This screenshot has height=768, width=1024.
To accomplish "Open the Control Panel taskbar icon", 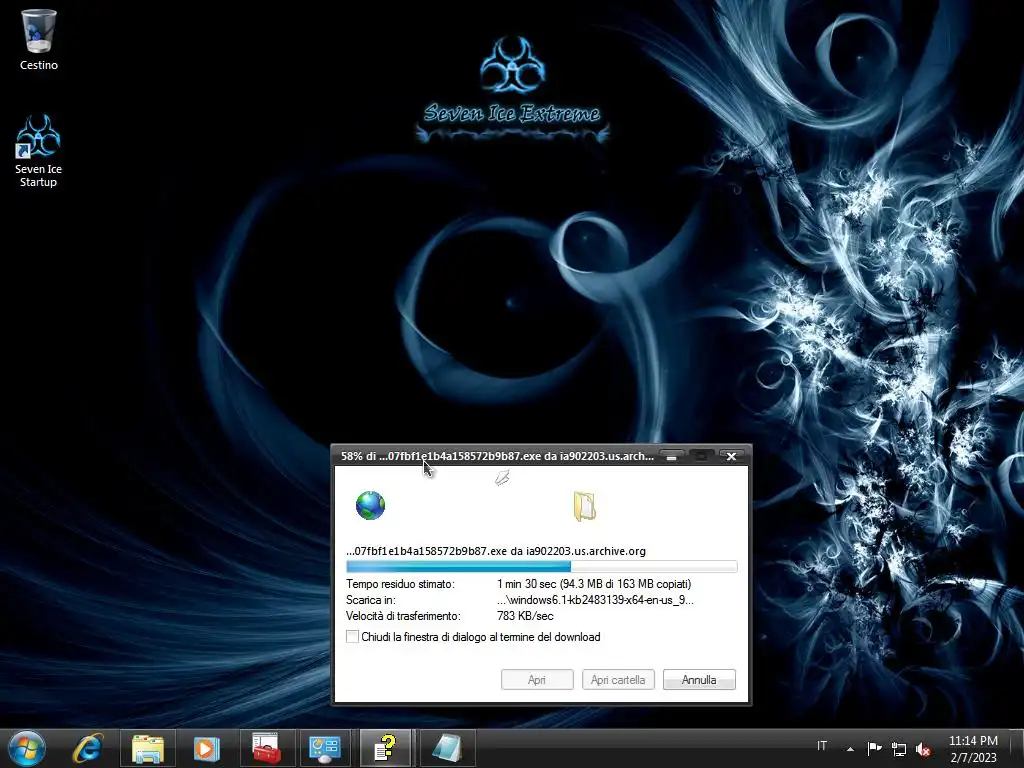I will [325, 748].
